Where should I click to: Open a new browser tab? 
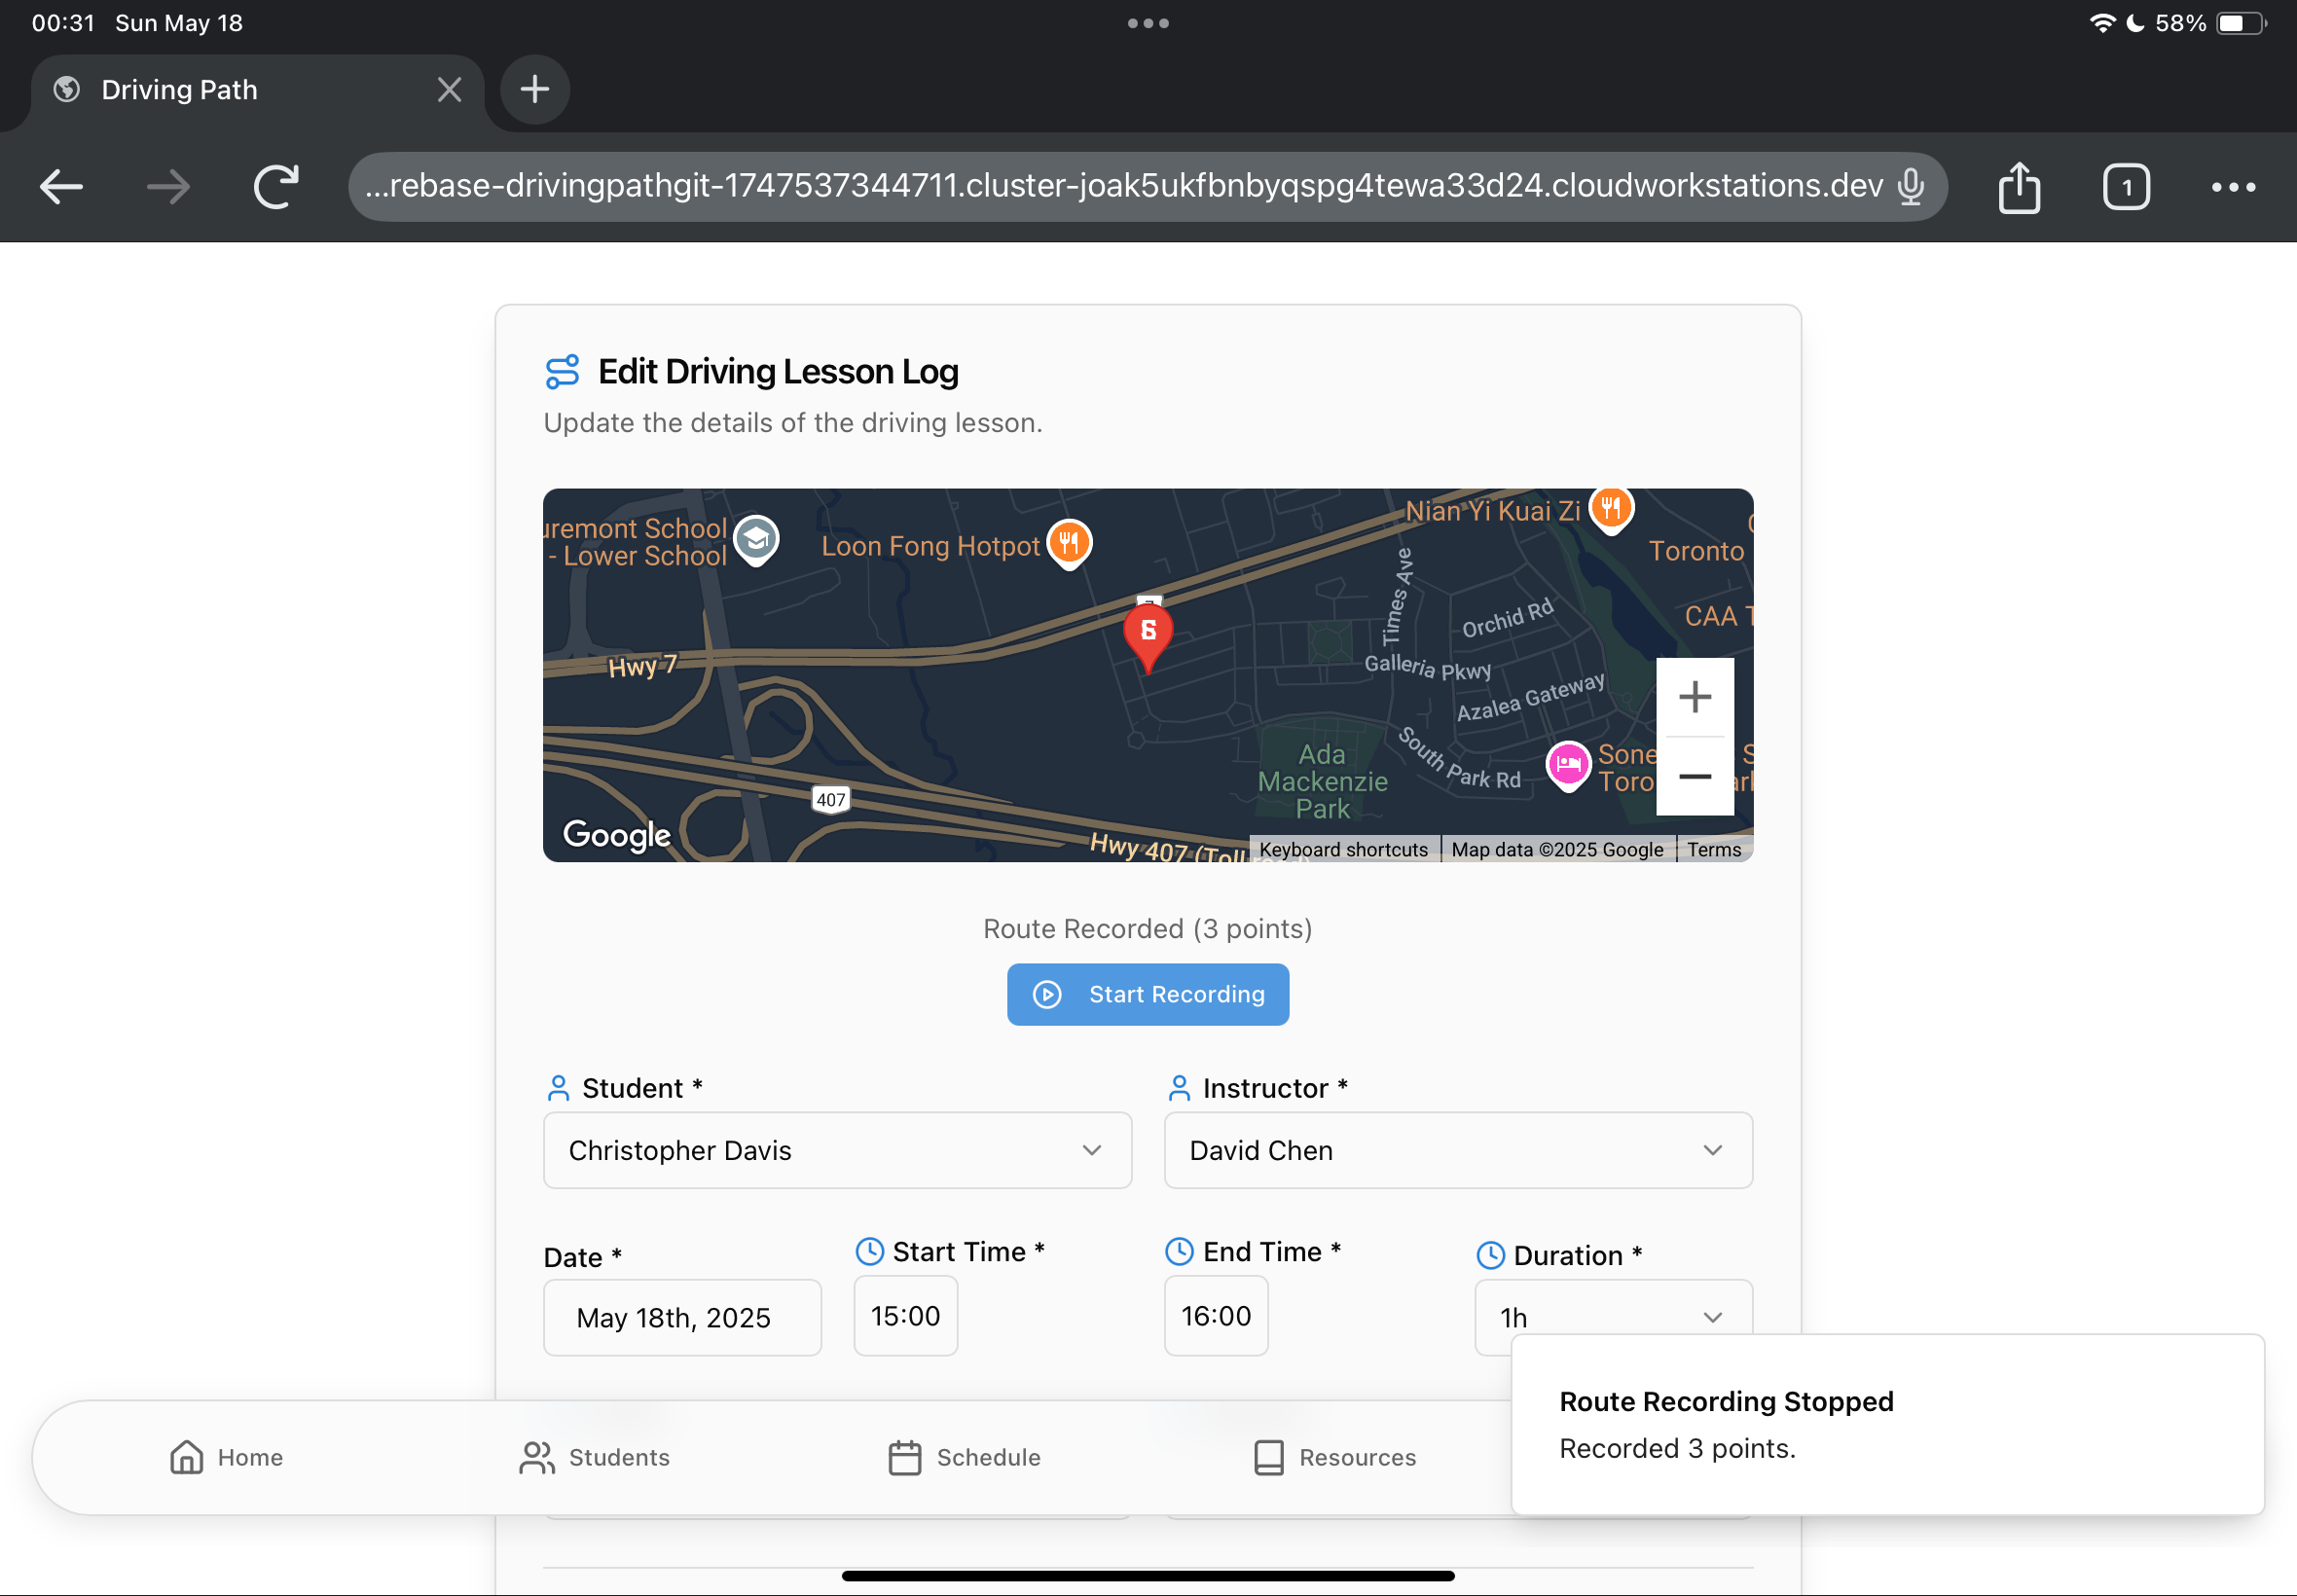click(534, 89)
